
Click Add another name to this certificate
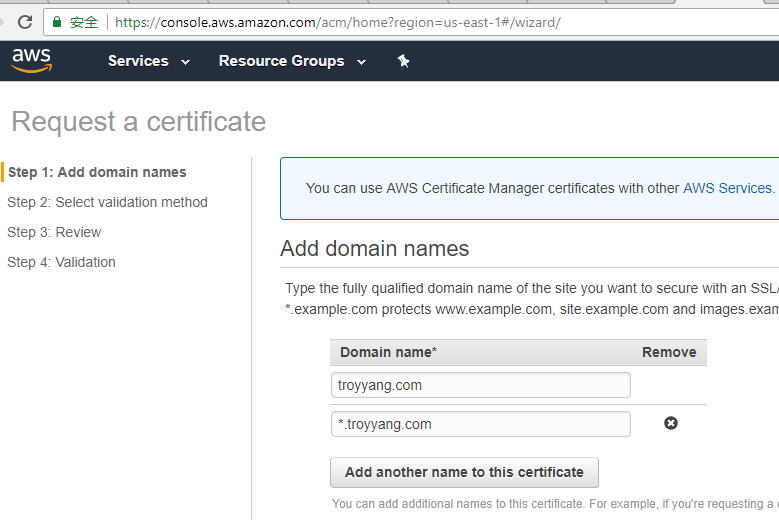pyautogui.click(x=464, y=472)
